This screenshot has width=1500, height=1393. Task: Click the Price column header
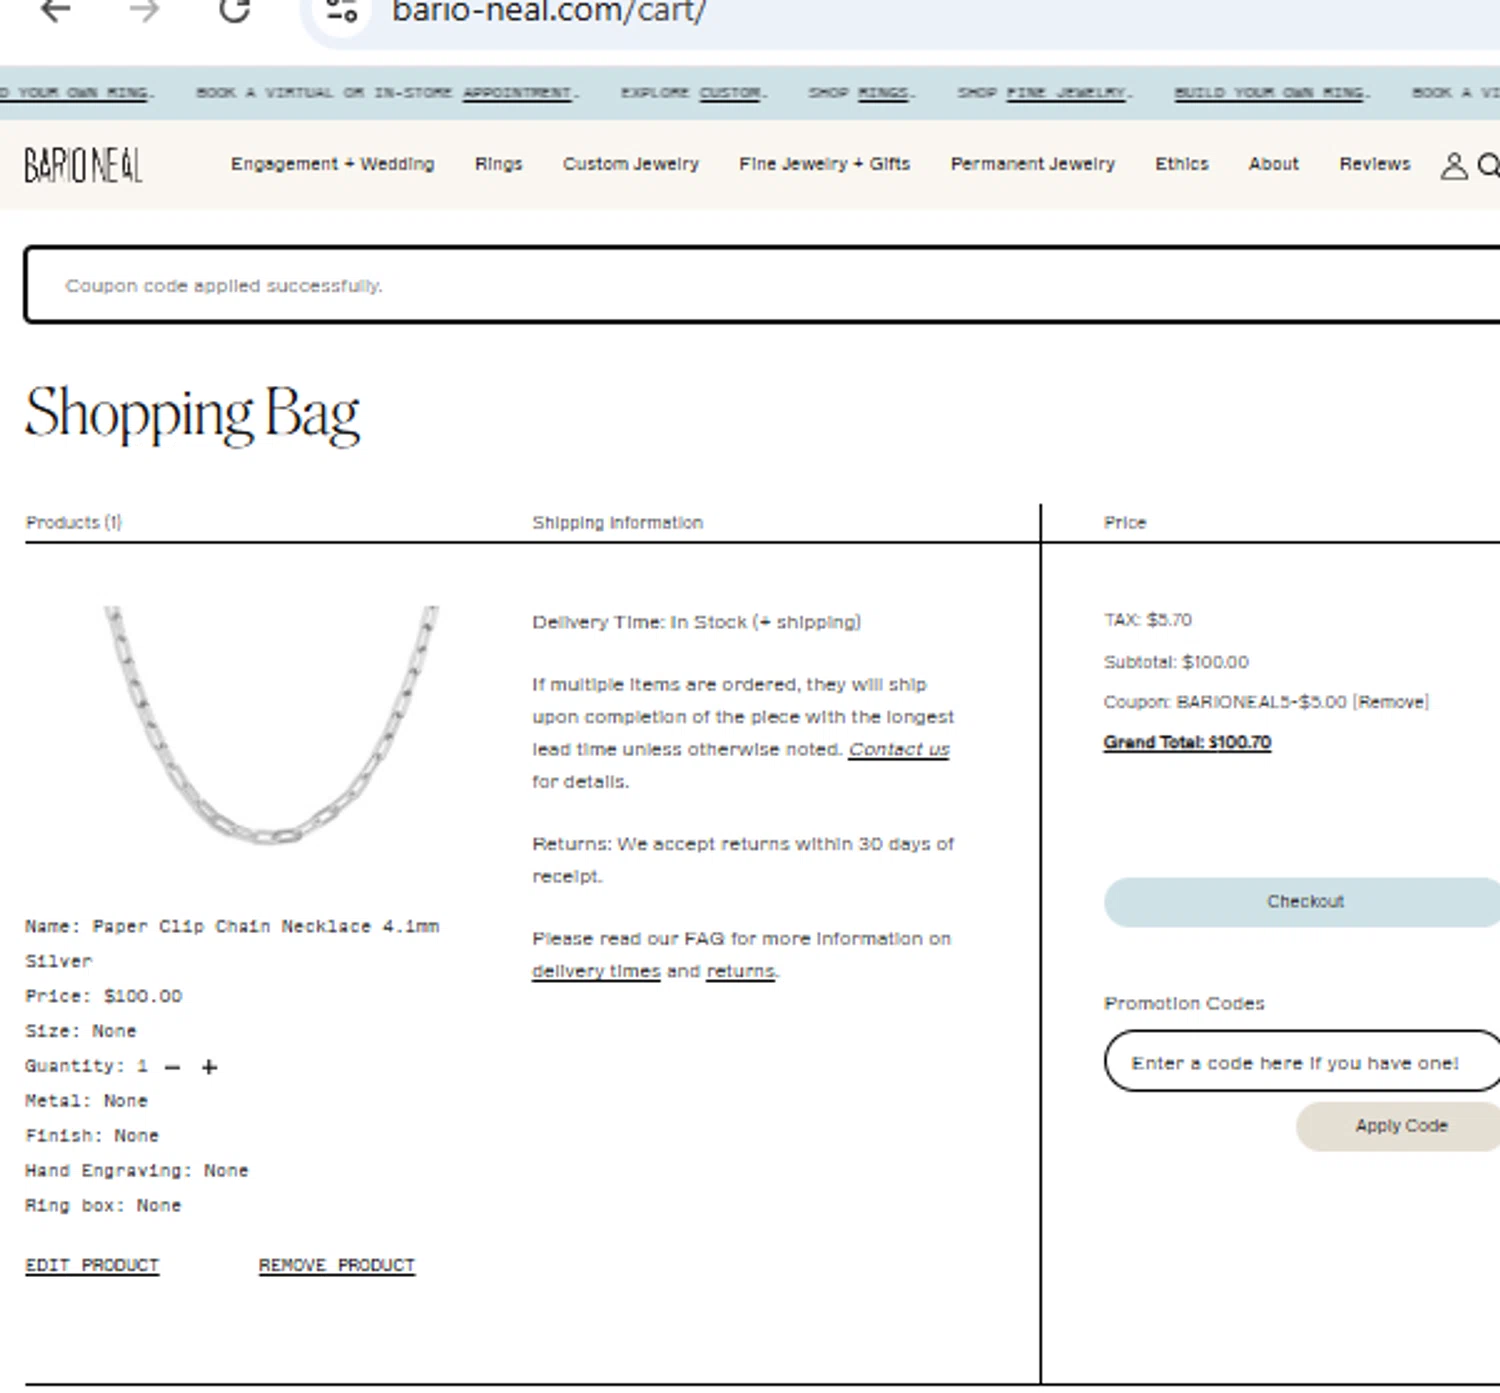pyautogui.click(x=1125, y=522)
